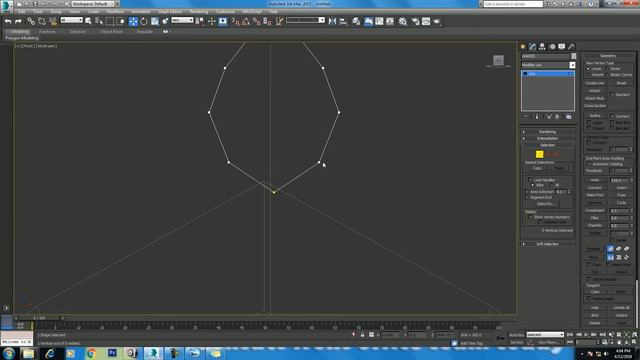Image resolution: width=640 pixels, height=360 pixels.
Task: Open the named selection sets dropdown
Action: (x=305, y=20)
